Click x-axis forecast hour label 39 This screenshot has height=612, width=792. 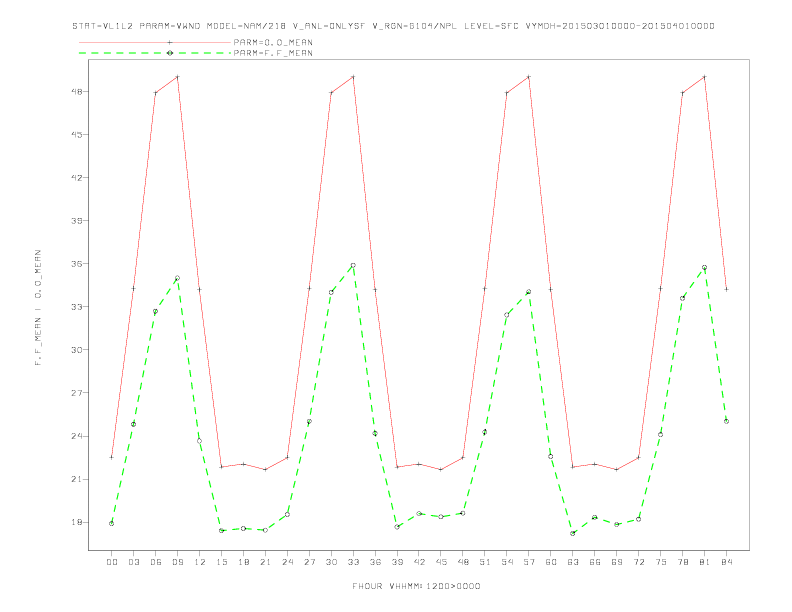(x=397, y=562)
